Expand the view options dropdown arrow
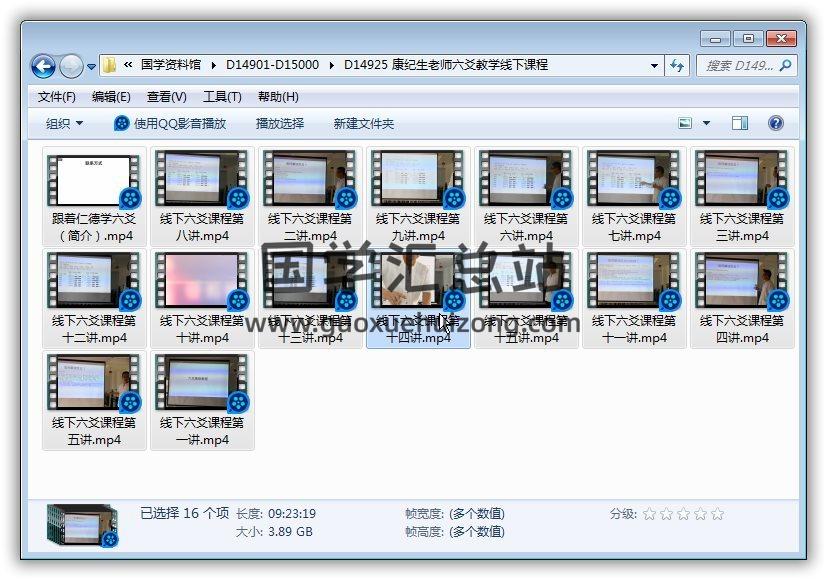The height and width of the screenshot is (580, 827). pos(704,122)
